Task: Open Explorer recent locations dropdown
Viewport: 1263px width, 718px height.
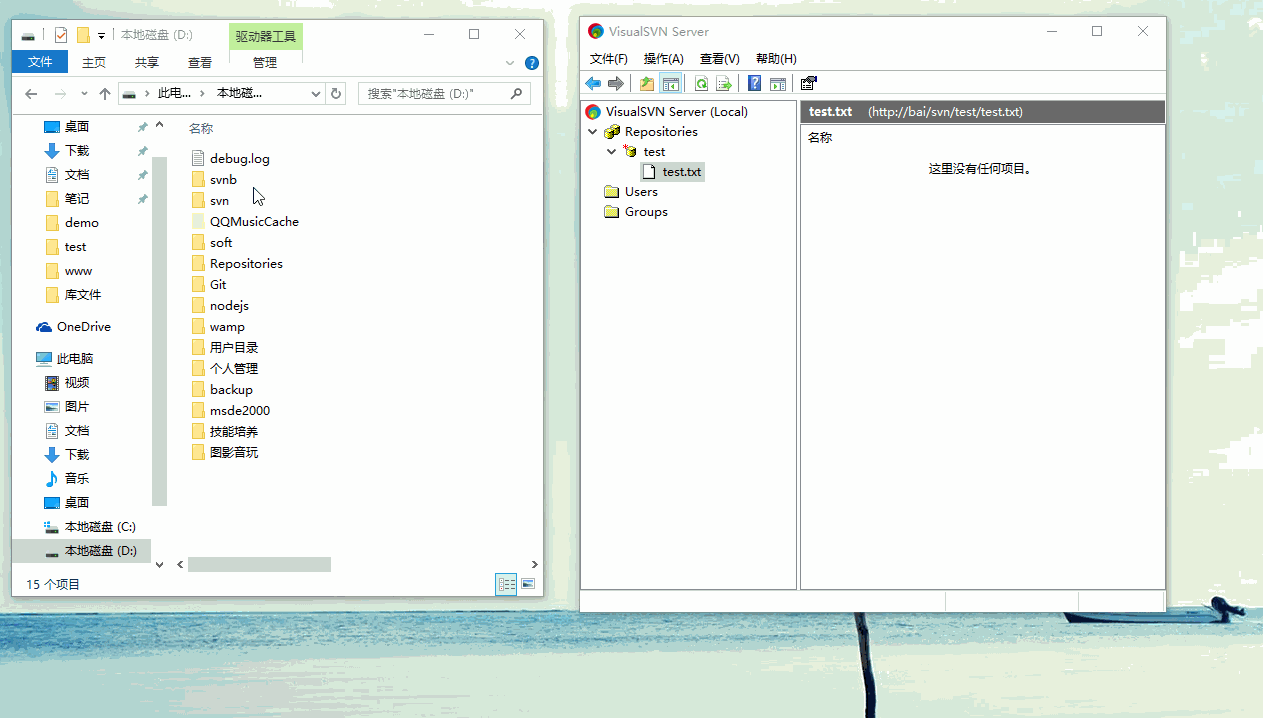Action: (x=83, y=94)
